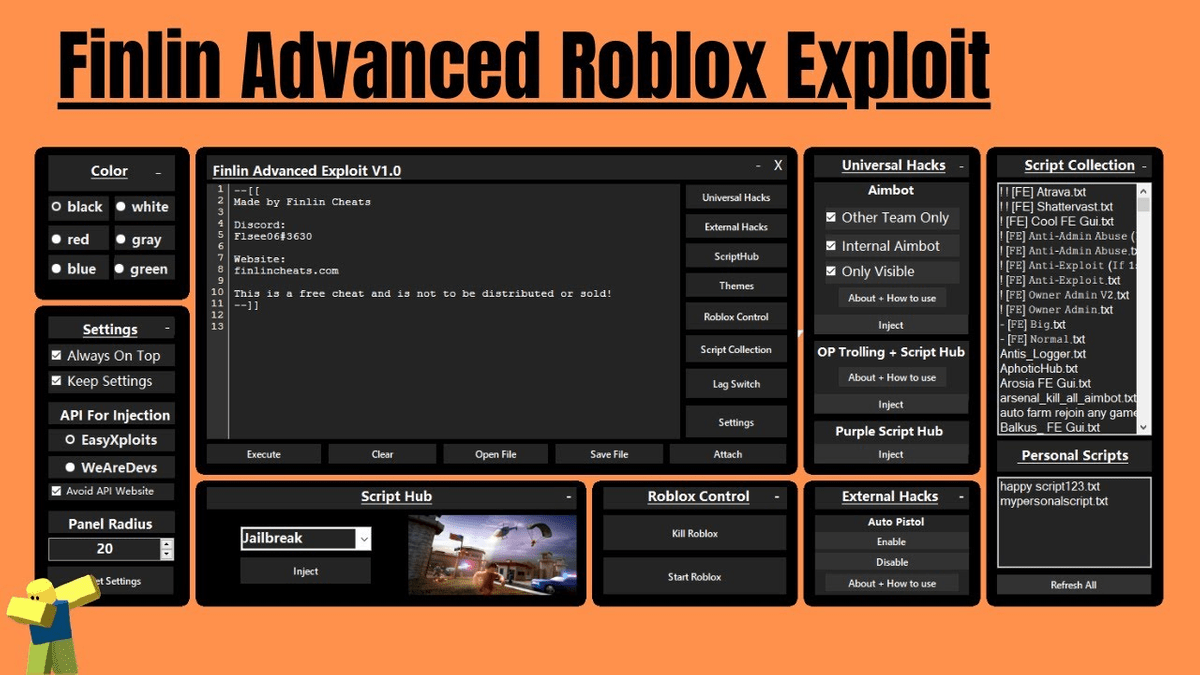The width and height of the screenshot is (1200, 675).
Task: Click Inject in the Script Hub panel
Action: pyautogui.click(x=305, y=571)
